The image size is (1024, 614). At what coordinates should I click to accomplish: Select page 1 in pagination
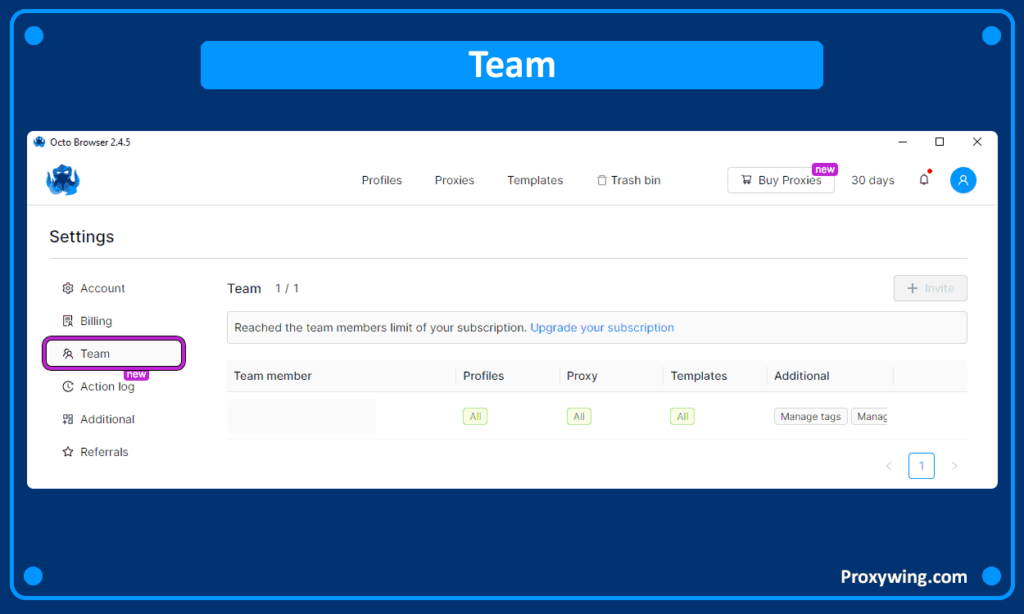tap(921, 466)
